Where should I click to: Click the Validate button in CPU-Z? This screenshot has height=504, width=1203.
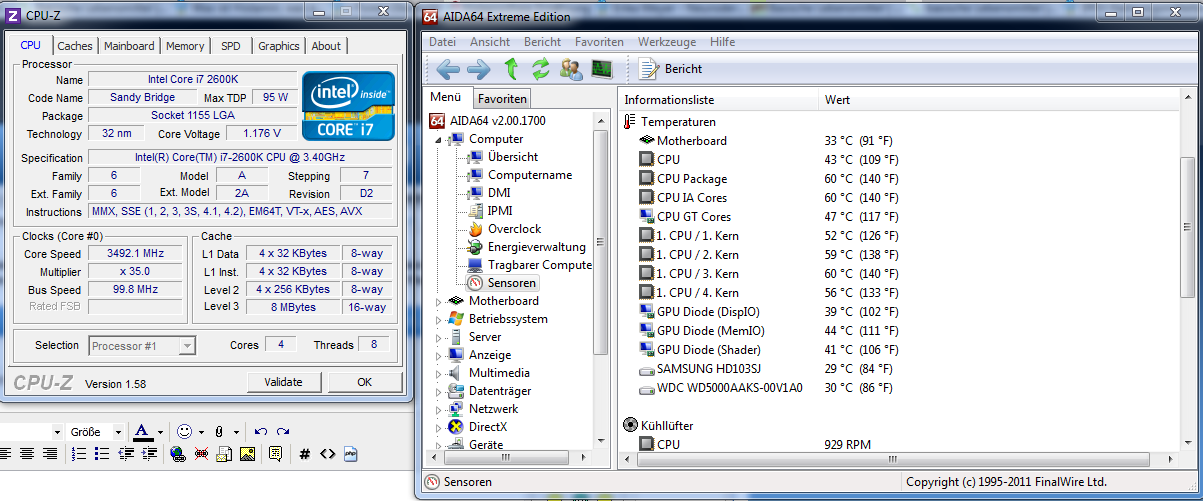tap(283, 382)
